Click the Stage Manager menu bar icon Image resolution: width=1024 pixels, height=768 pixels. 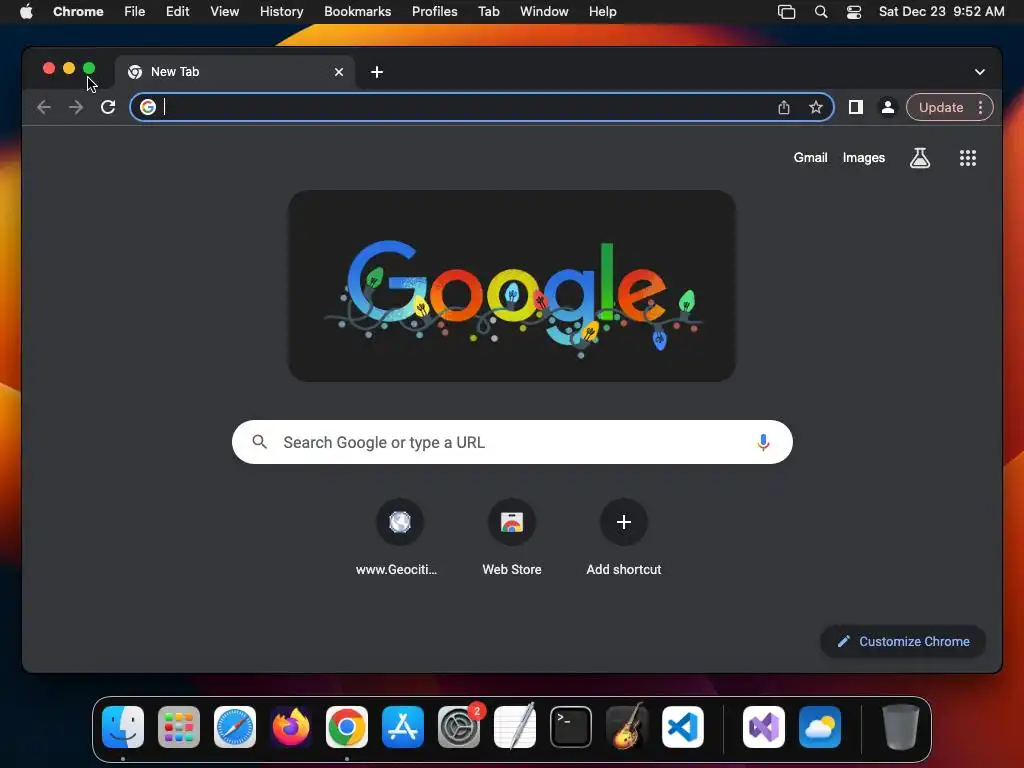point(786,11)
